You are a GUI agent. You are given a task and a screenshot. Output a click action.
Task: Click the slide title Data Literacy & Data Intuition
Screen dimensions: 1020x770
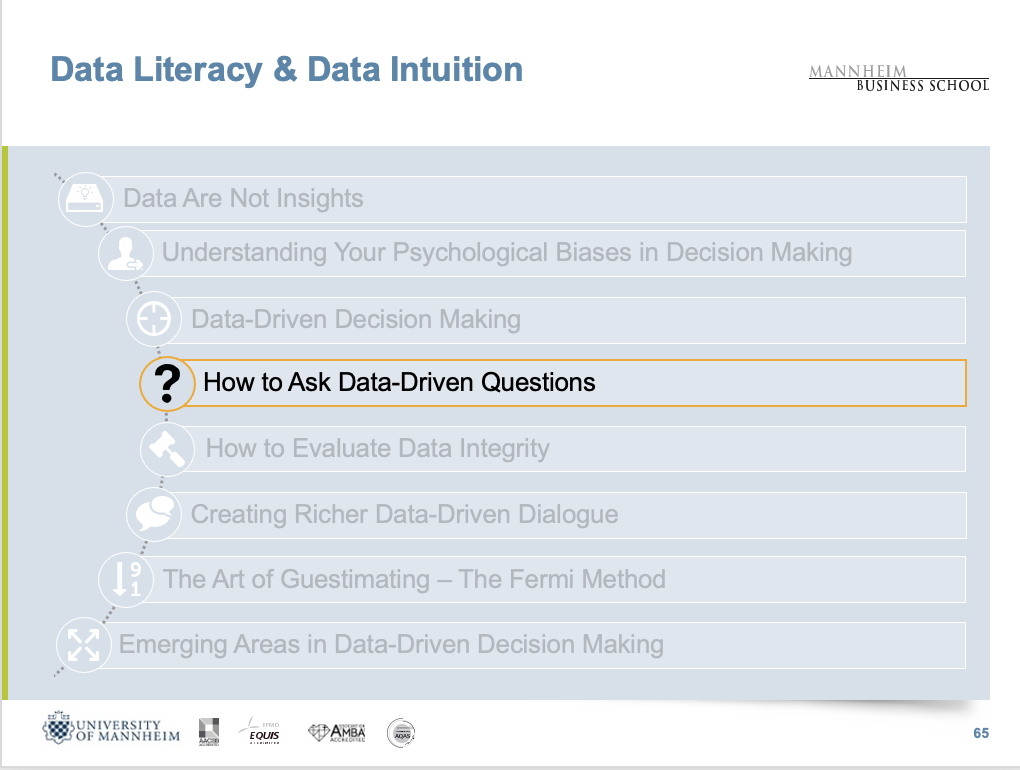pyautogui.click(x=286, y=70)
